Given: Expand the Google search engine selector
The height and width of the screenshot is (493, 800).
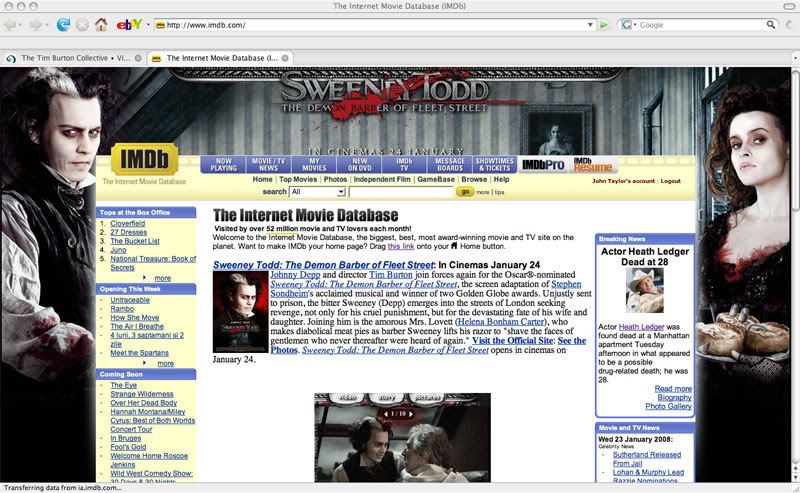Looking at the screenshot, I should tap(627, 24).
